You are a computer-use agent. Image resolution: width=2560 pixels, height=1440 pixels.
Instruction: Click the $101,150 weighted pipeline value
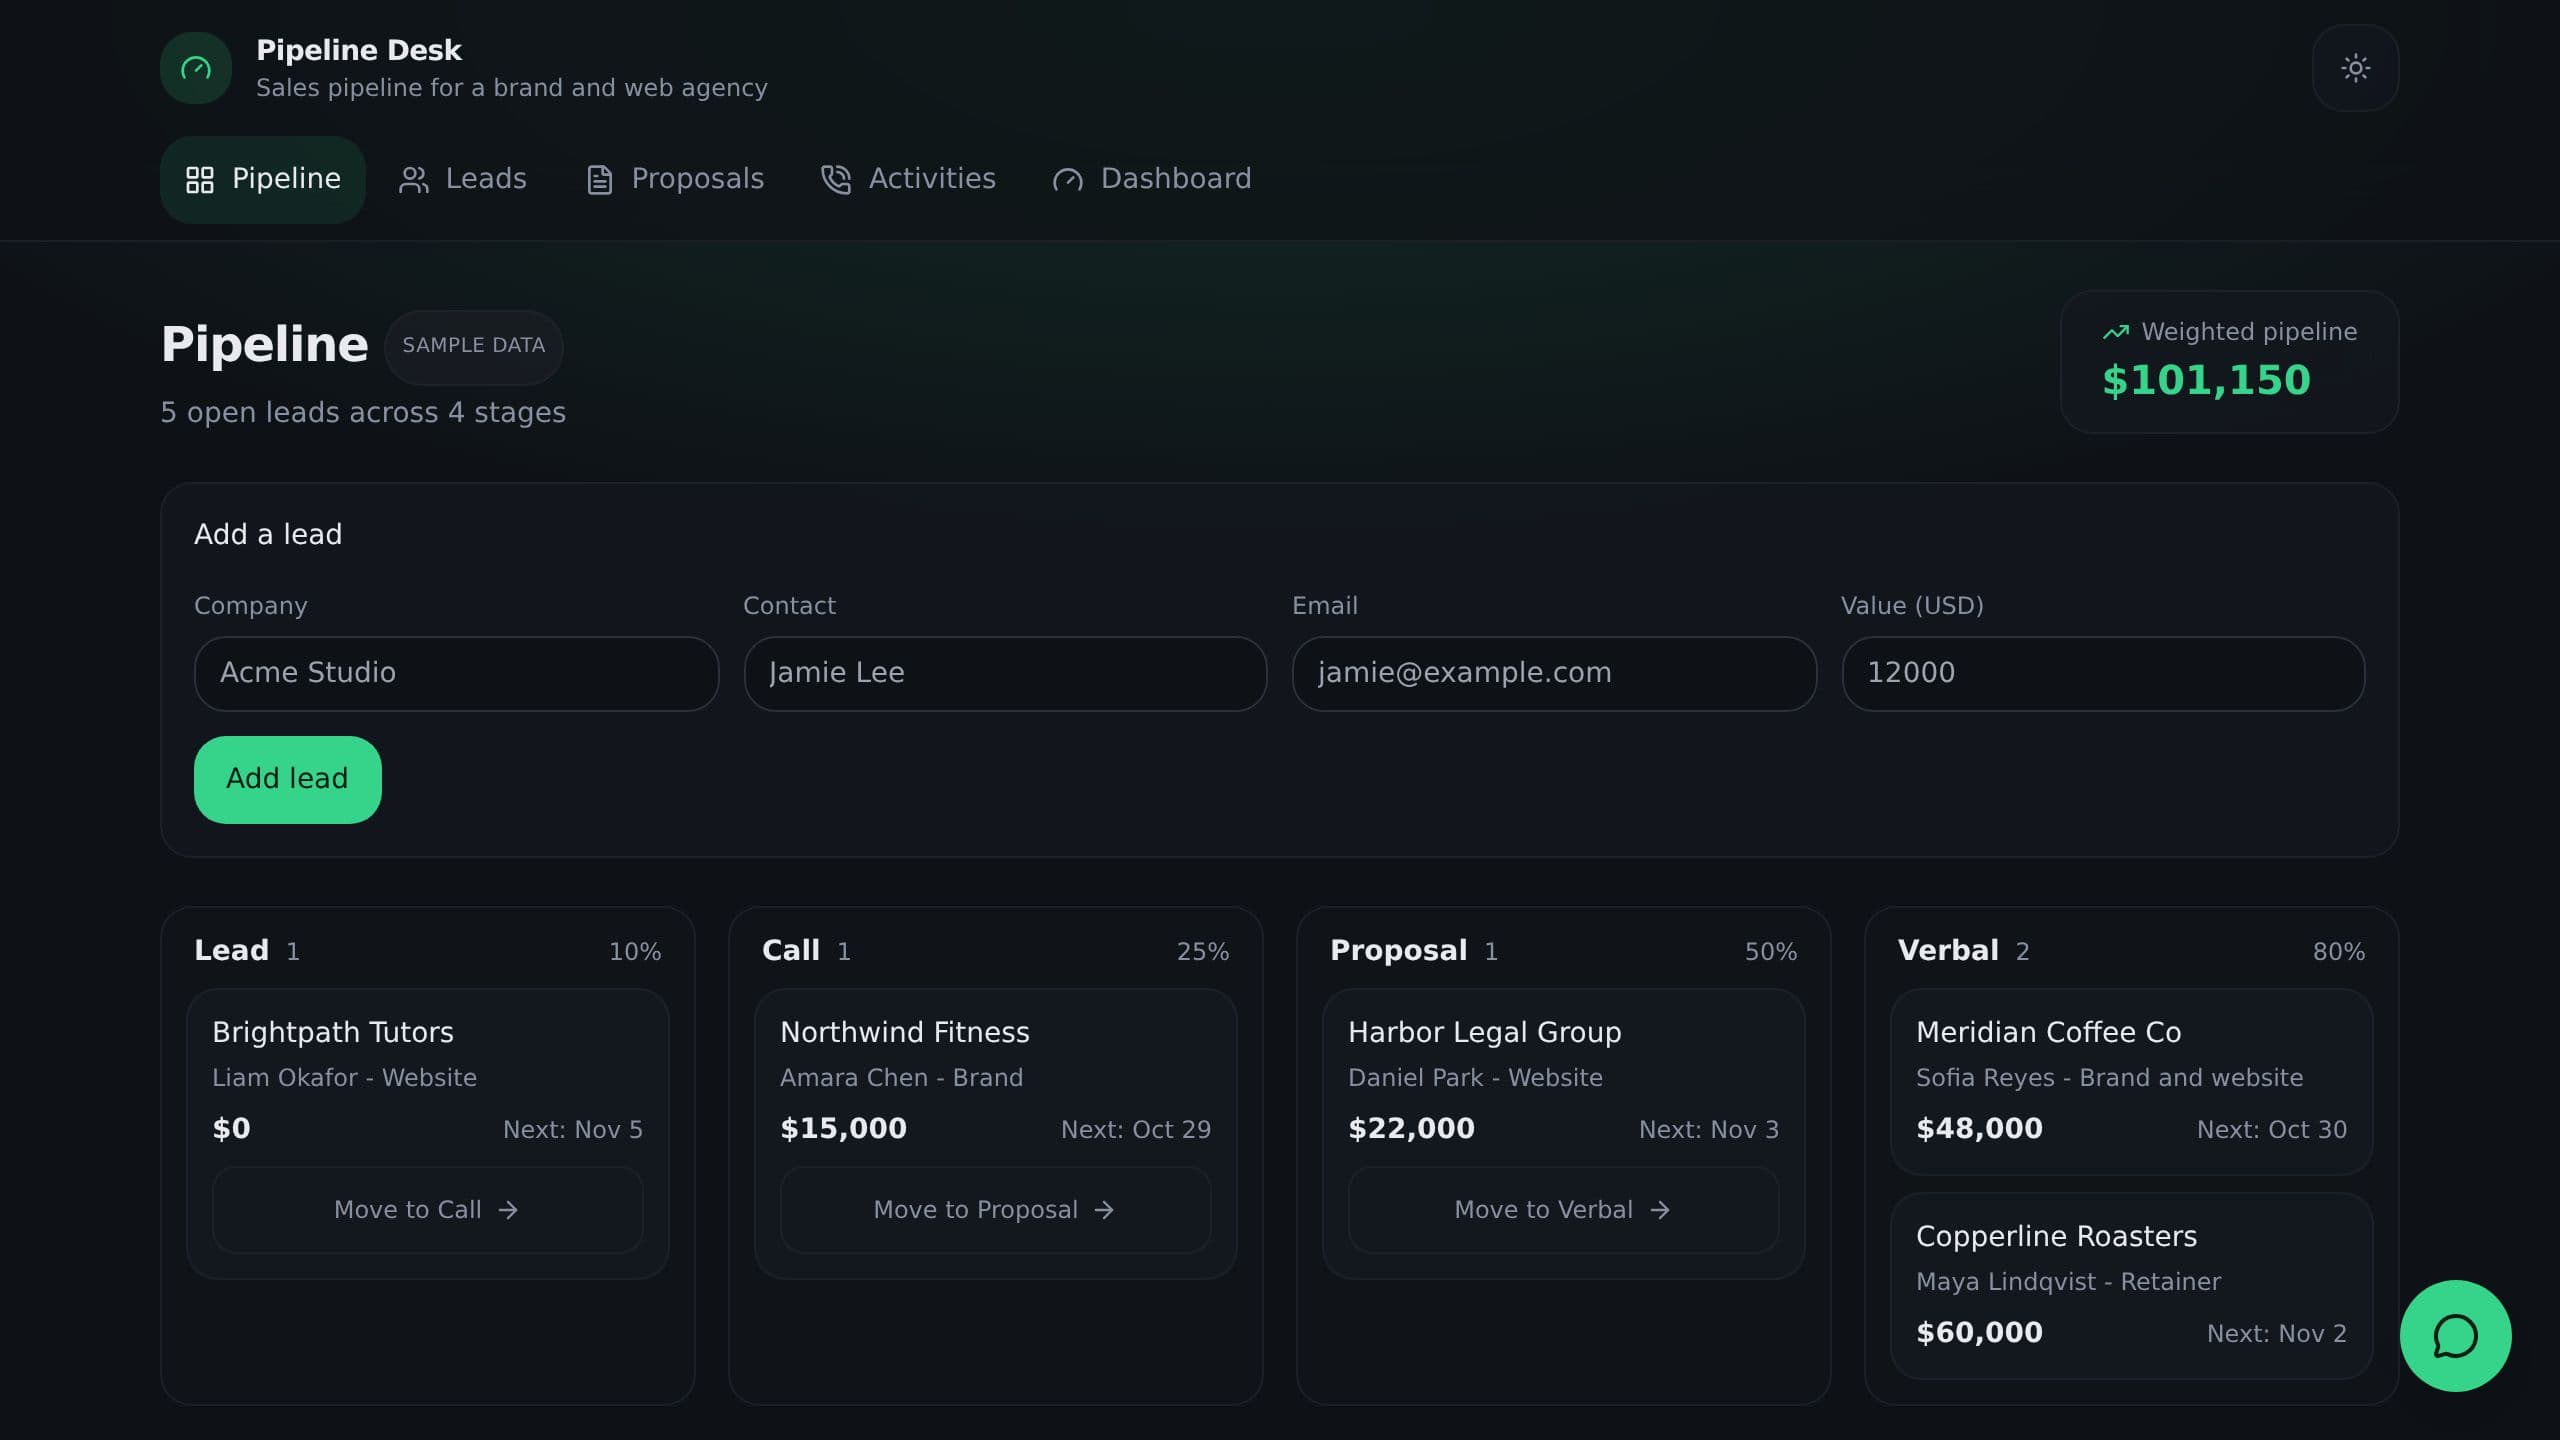[2206, 381]
